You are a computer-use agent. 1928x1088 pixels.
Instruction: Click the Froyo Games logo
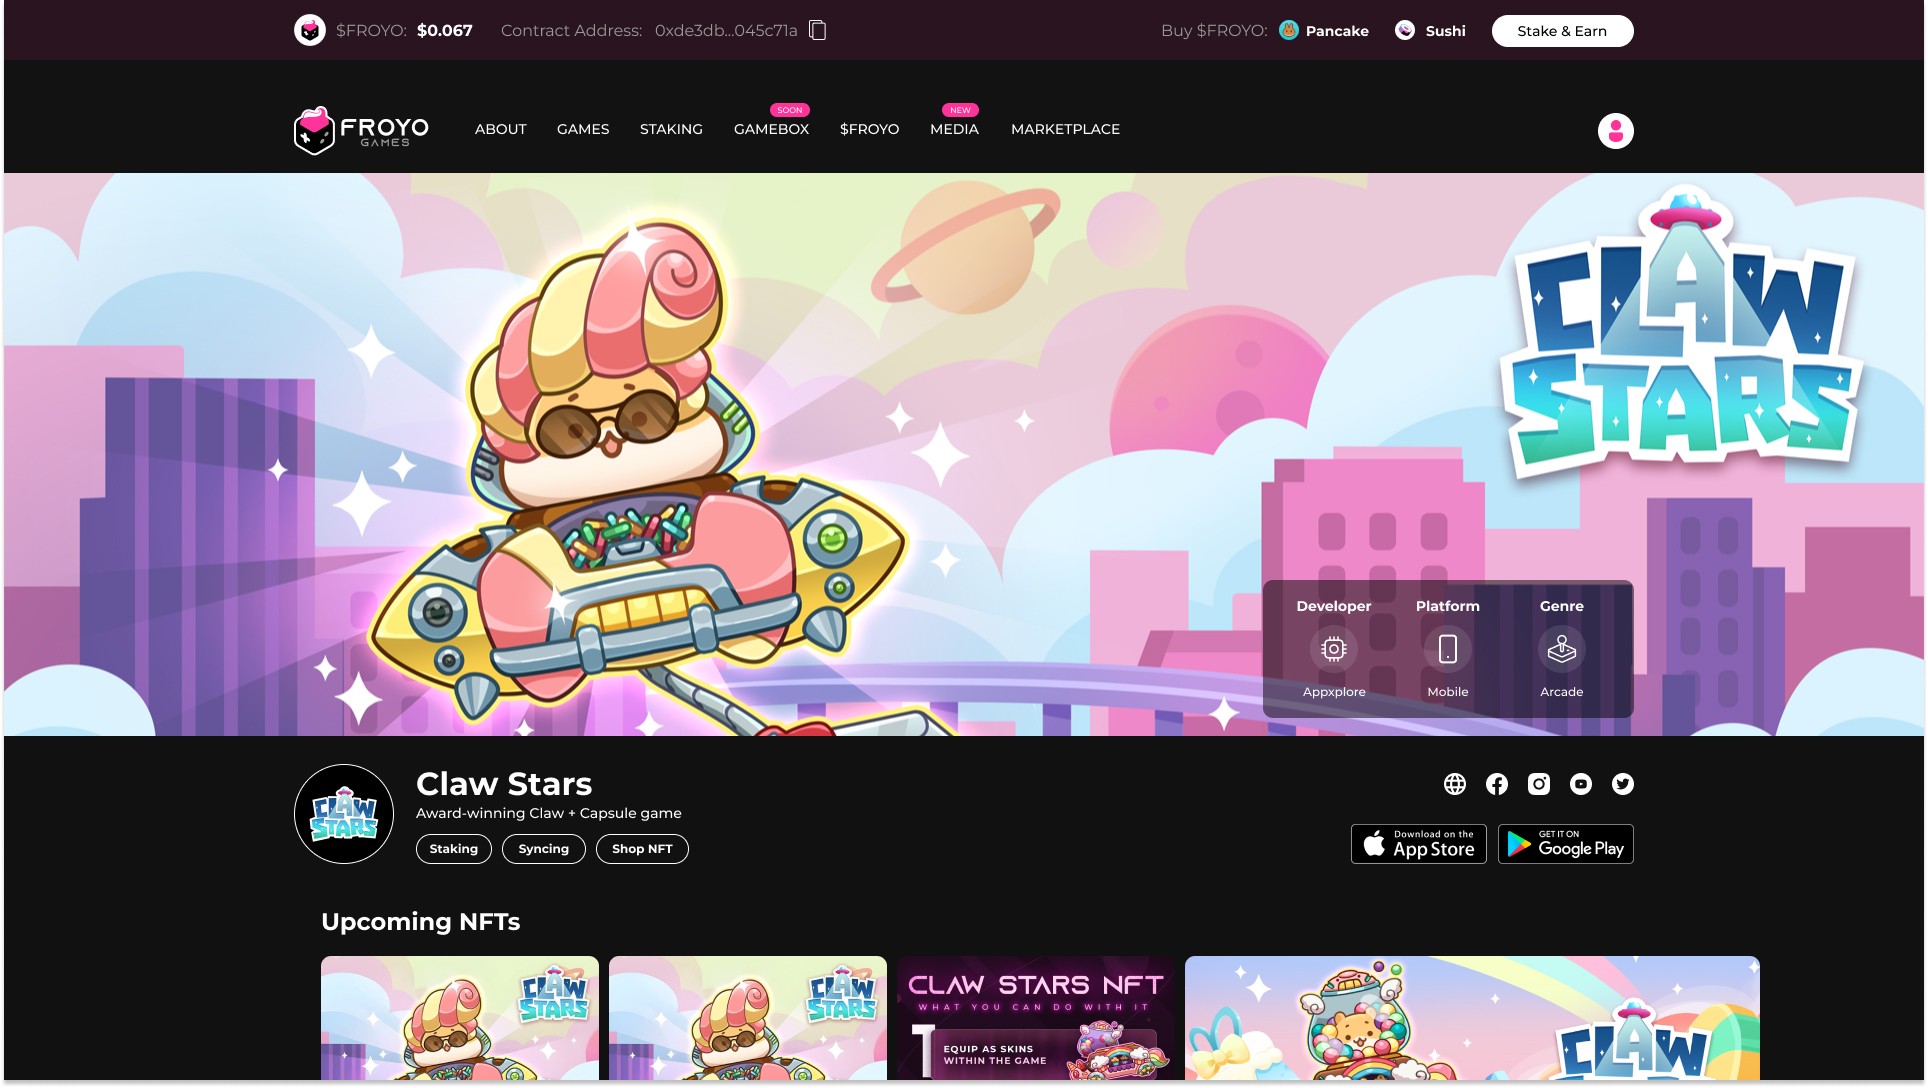point(362,130)
